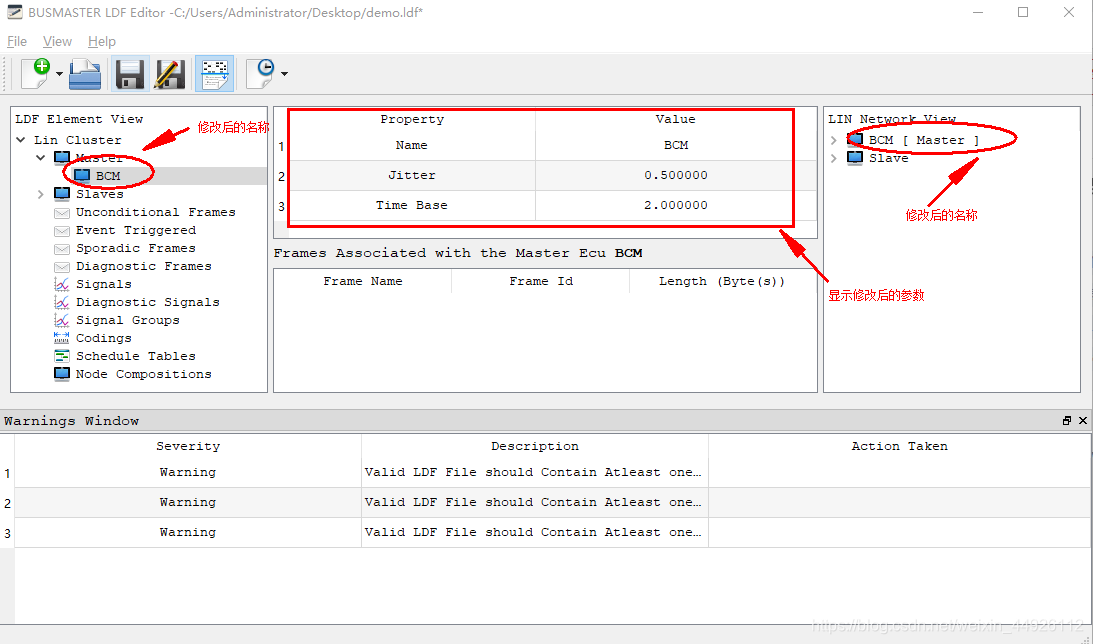The image size is (1093, 644).
Task: Click the Description column header in Warnings
Action: [x=535, y=447]
